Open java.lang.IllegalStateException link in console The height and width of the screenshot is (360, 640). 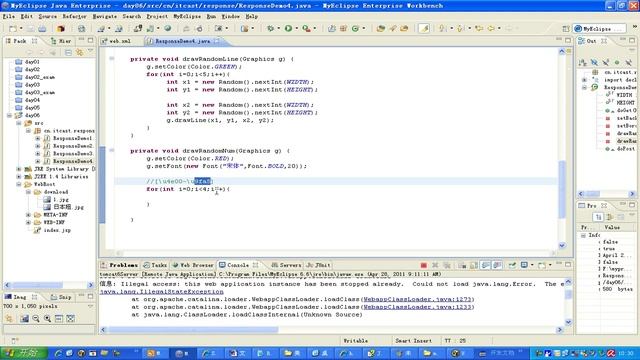(162, 292)
